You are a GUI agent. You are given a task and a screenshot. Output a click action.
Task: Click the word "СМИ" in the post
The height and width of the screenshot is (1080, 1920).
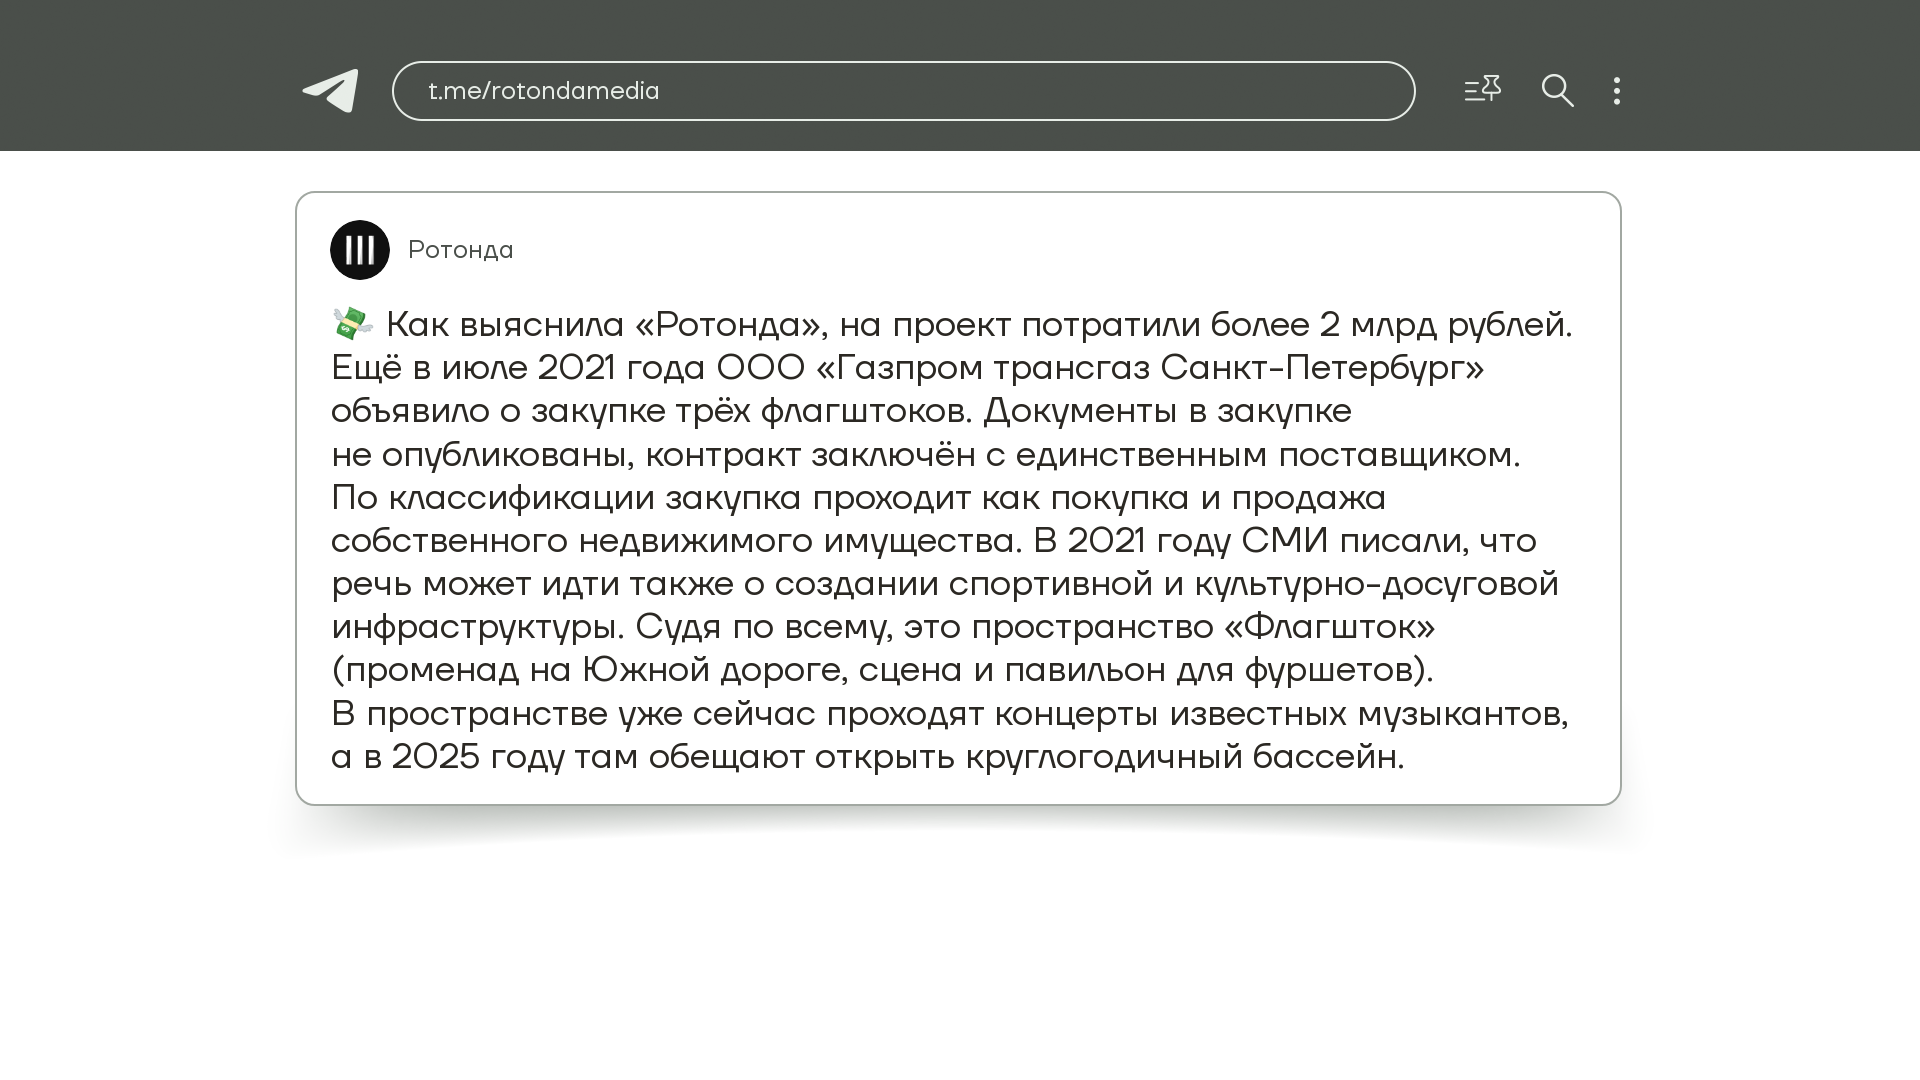point(1284,541)
